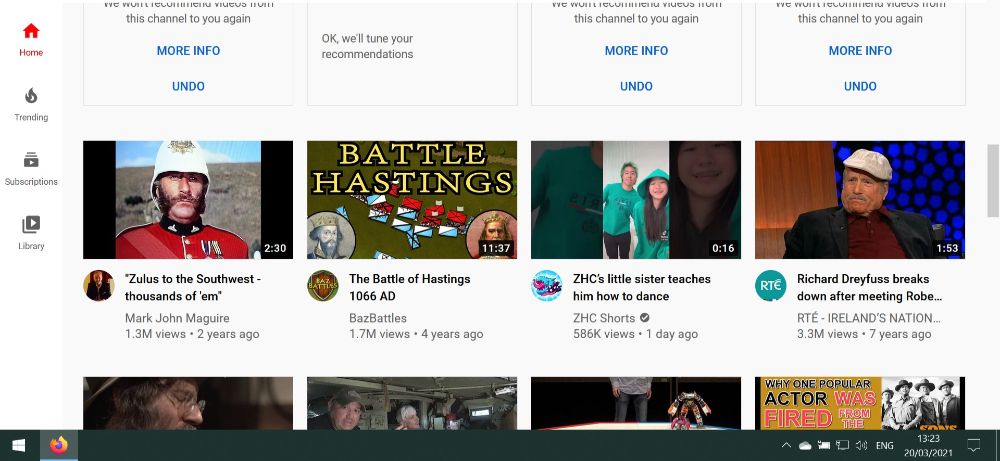Image resolution: width=1000 pixels, height=461 pixels.
Task: Click "1.3M views • 2 years ago" text
Action: click(192, 334)
